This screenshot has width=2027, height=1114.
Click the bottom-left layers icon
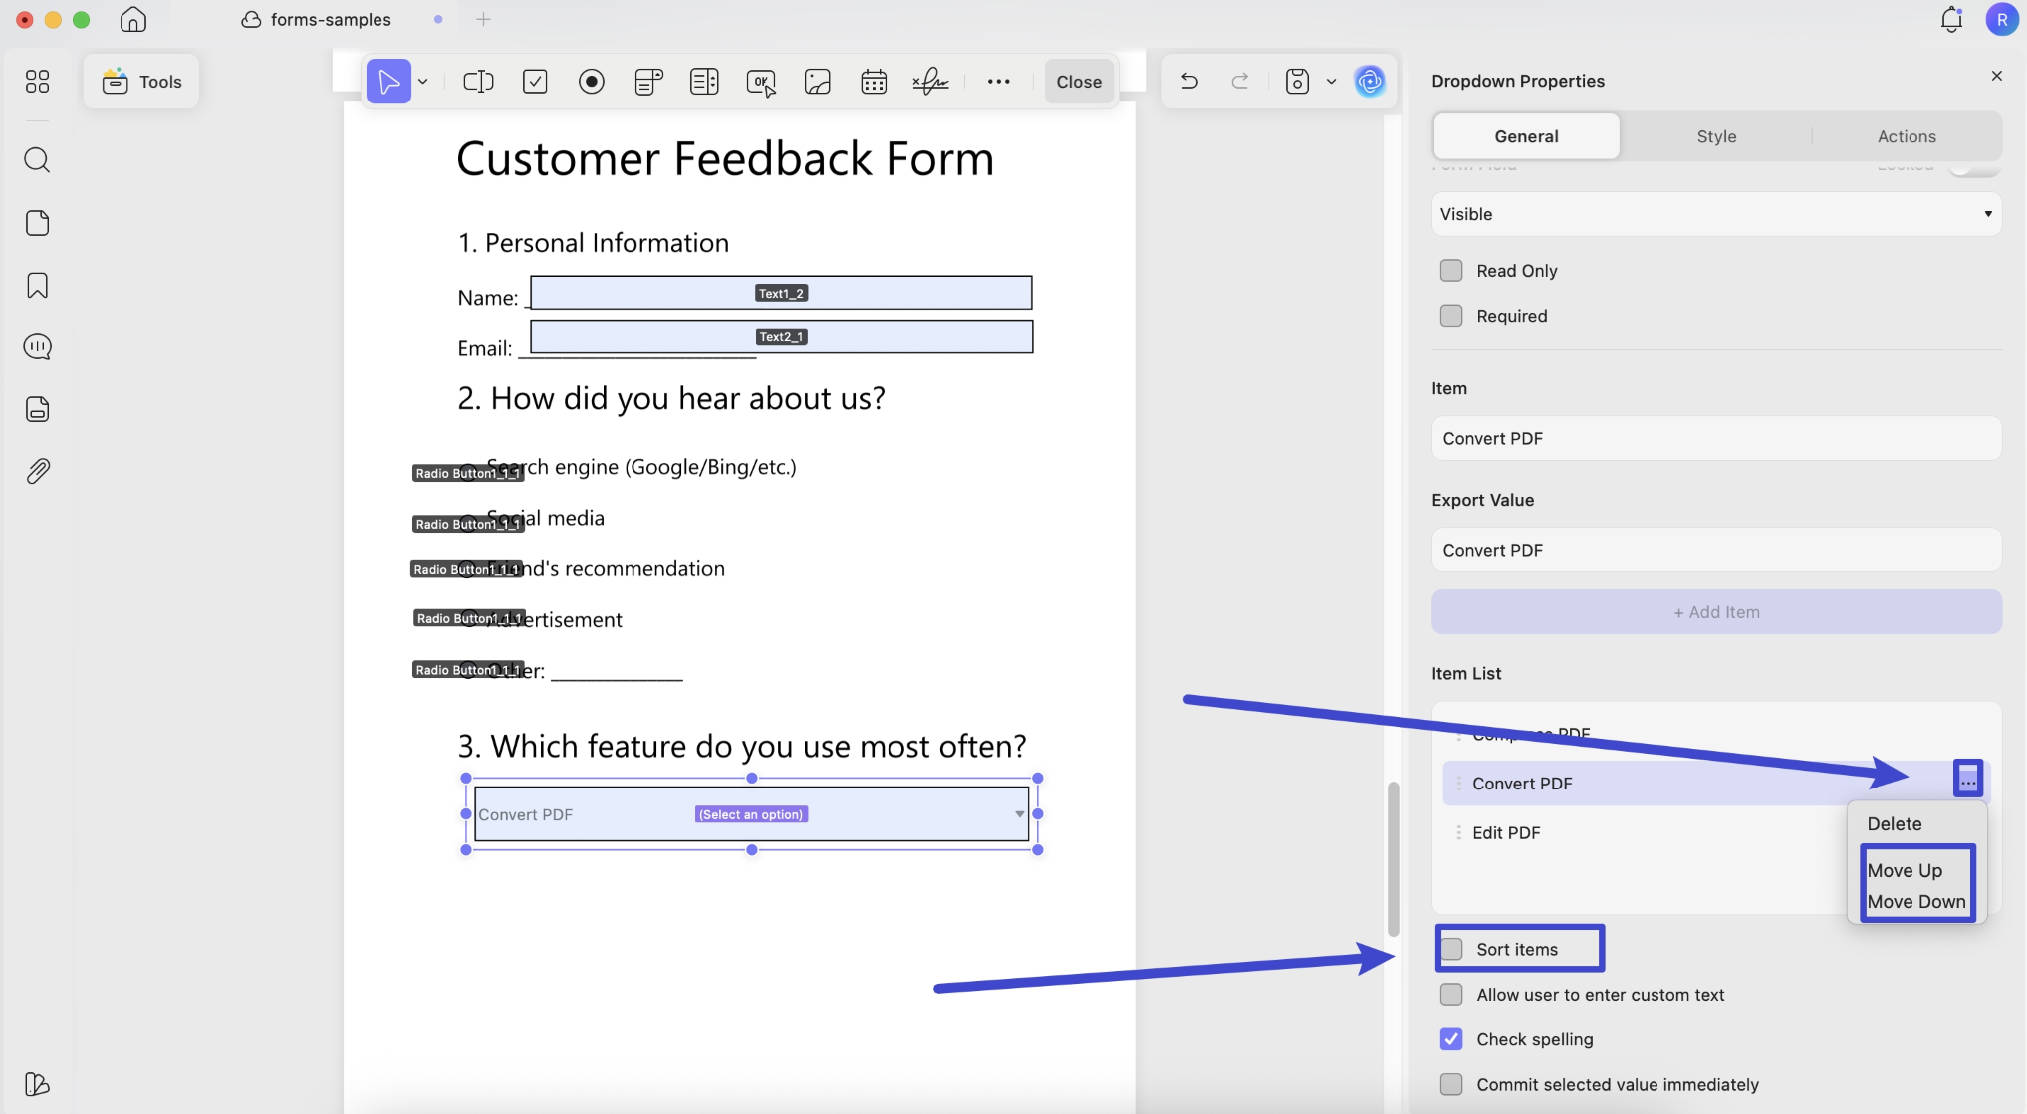pos(37,1084)
